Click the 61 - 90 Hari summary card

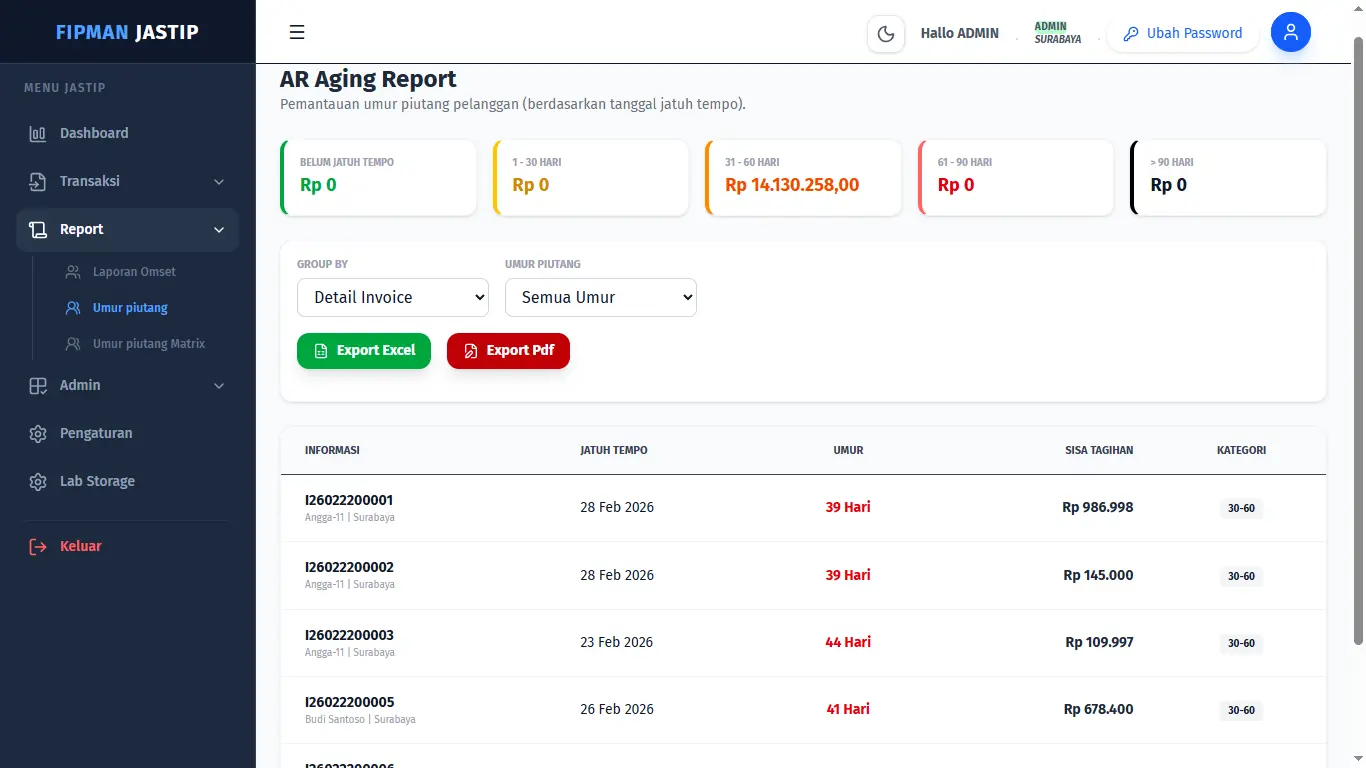pyautogui.click(x=1016, y=178)
